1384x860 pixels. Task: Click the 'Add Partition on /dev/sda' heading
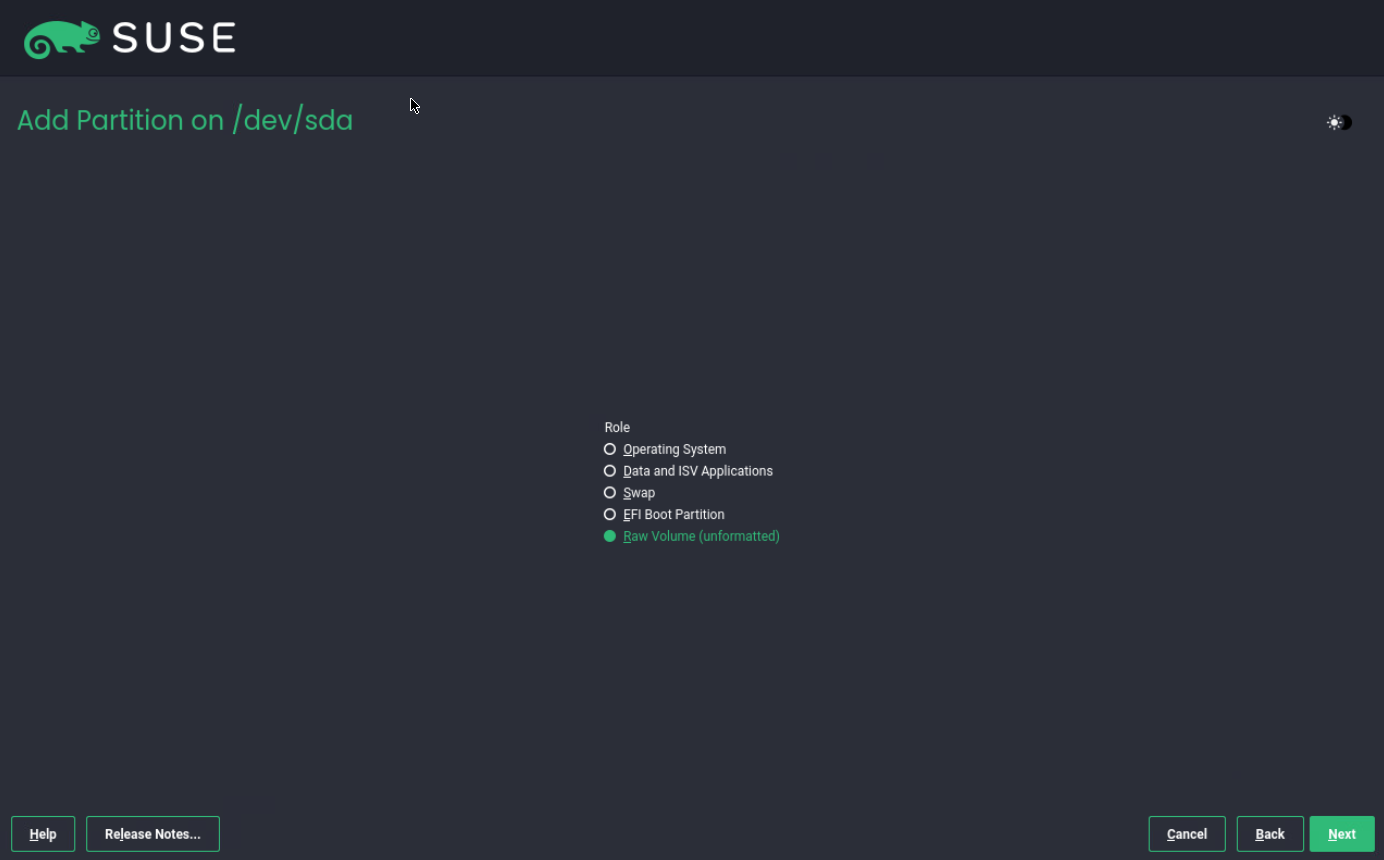185,121
